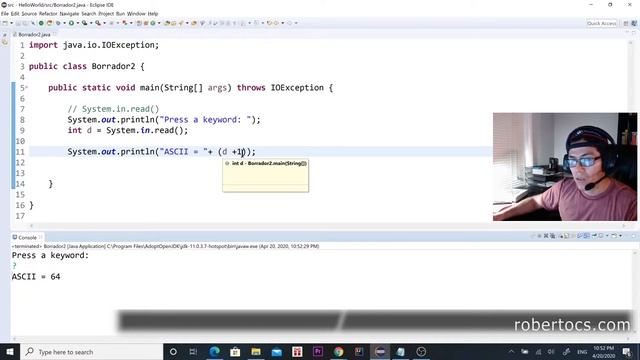Toggle the Pin Console icon
Screen dimensions: 640x360
point(594,236)
